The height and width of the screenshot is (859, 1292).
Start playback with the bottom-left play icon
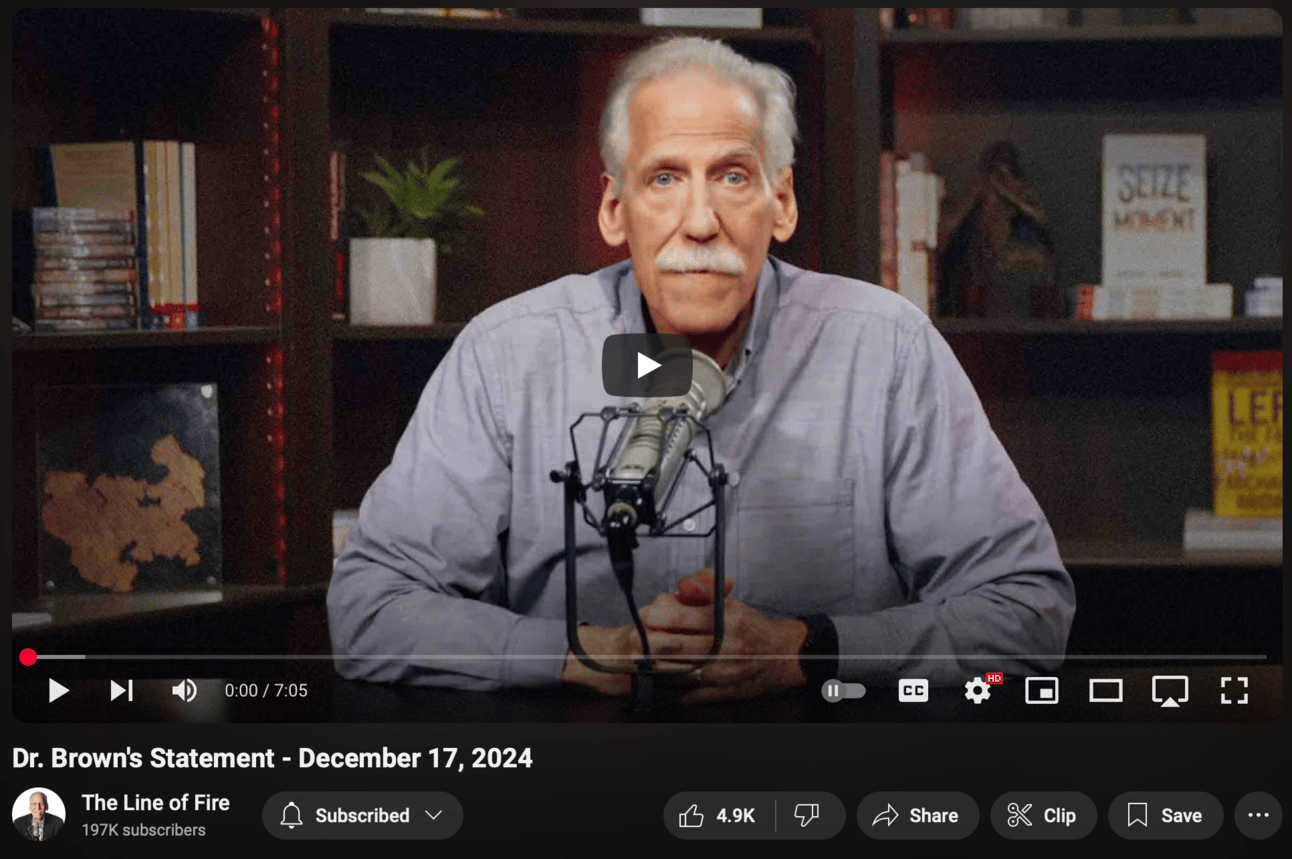coord(59,690)
